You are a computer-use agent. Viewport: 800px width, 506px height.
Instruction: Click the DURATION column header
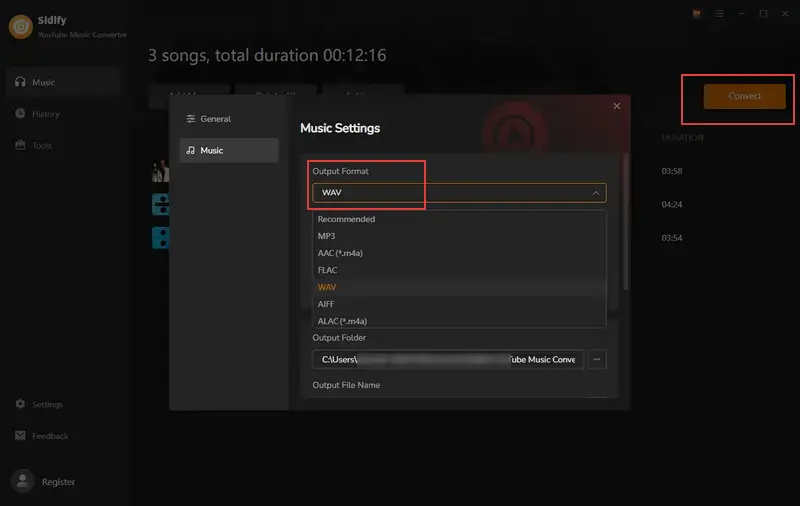[682, 137]
